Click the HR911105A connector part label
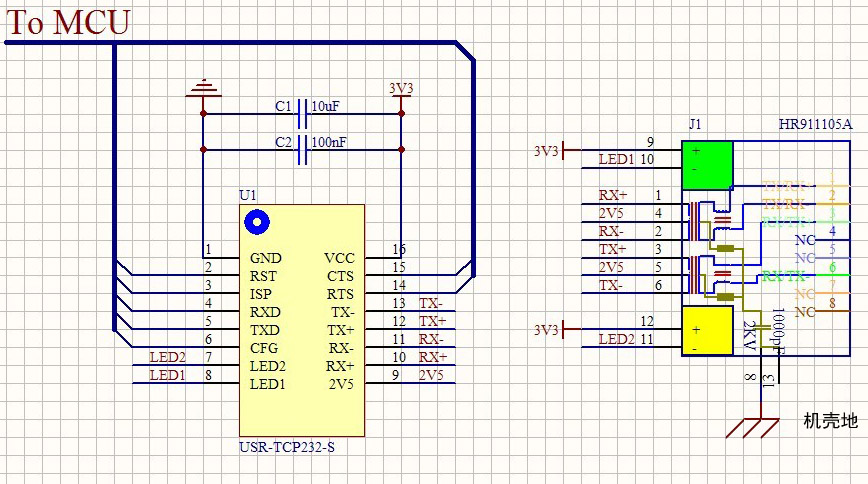The width and height of the screenshot is (868, 484). [x=815, y=125]
